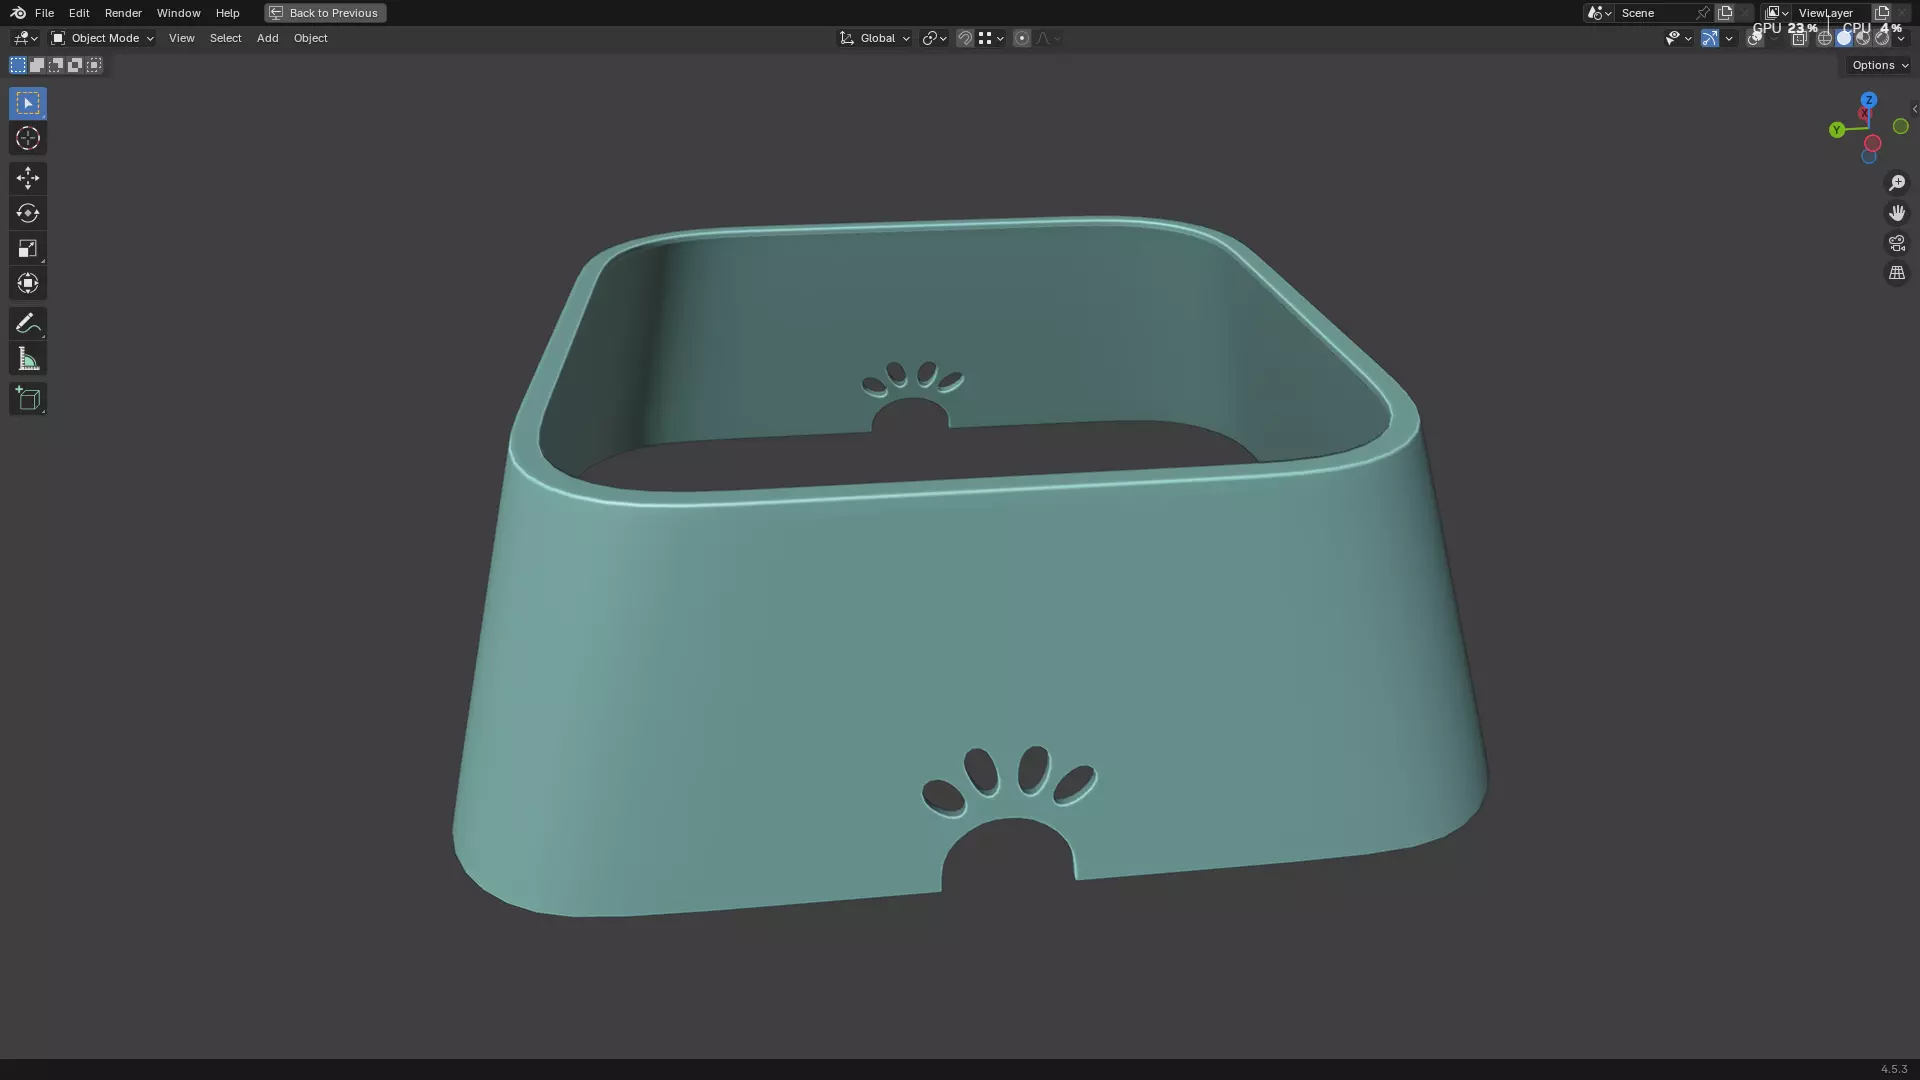Open the Window menu

(178, 13)
